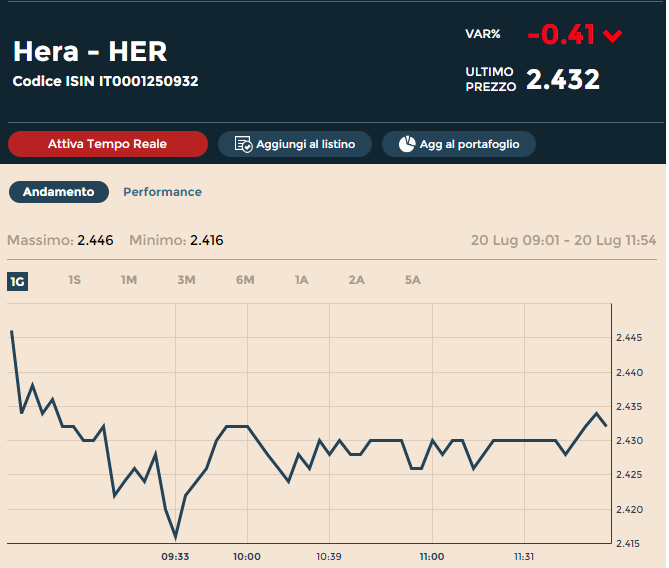Click the red down arrow beside -0.41
Image resolution: width=669 pixels, height=568 pixels.
(x=612, y=36)
